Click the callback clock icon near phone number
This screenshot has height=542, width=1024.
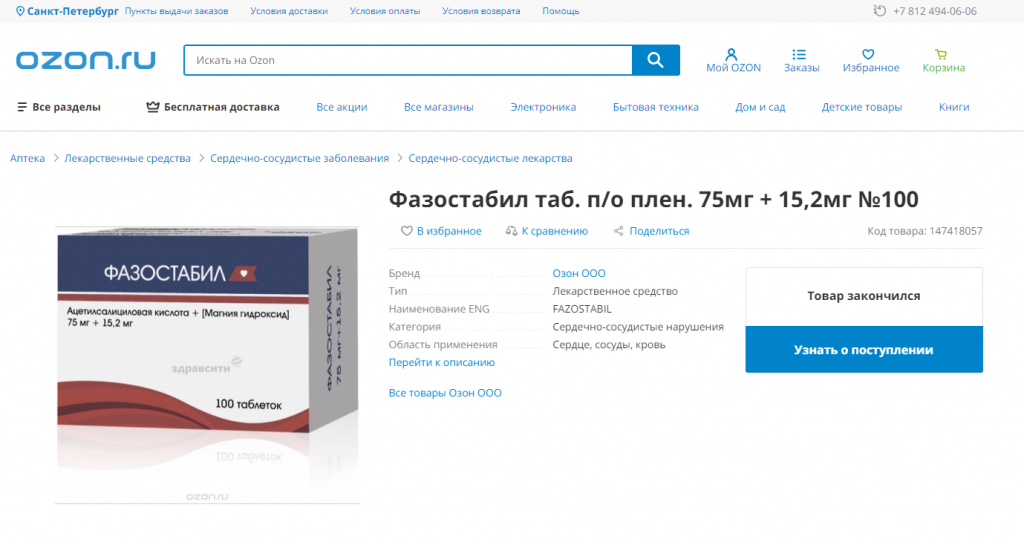[x=880, y=11]
